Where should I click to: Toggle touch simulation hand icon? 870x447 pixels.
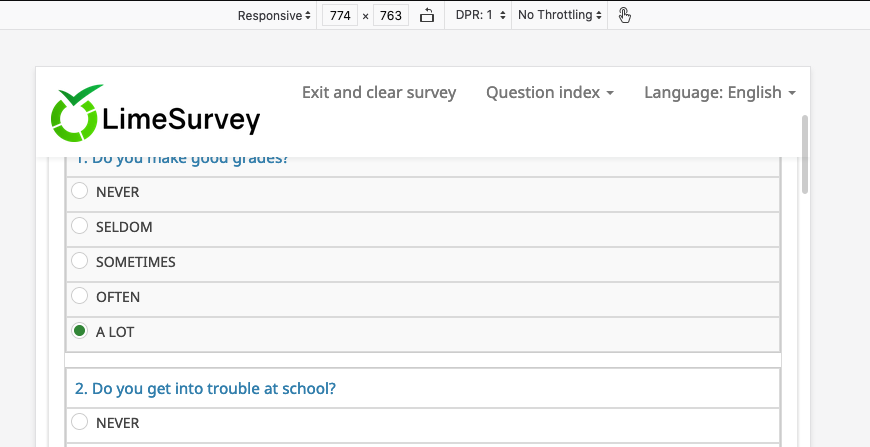(625, 15)
